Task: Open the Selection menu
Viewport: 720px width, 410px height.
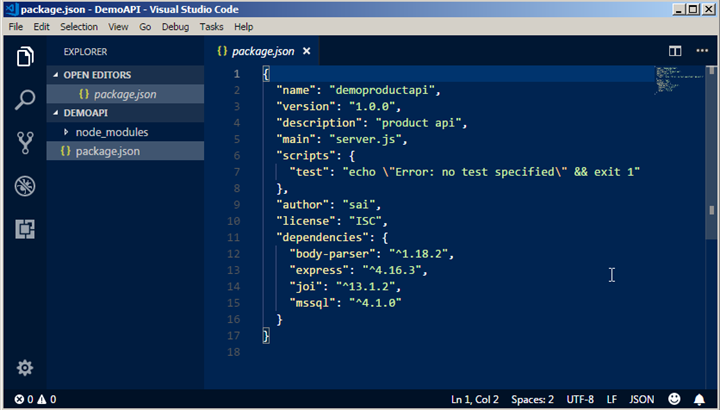Action: (79, 27)
